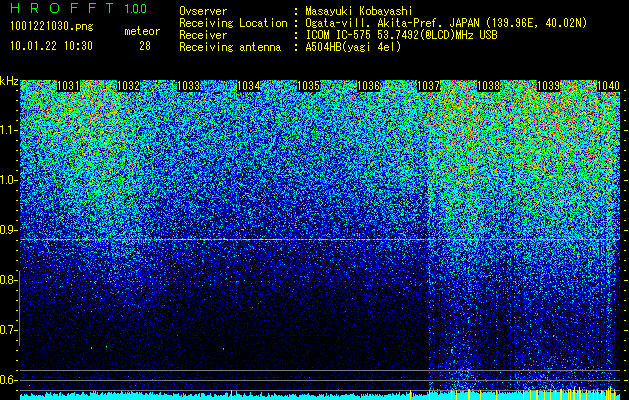Click the HROFFT title text

pyautogui.click(x=62, y=8)
